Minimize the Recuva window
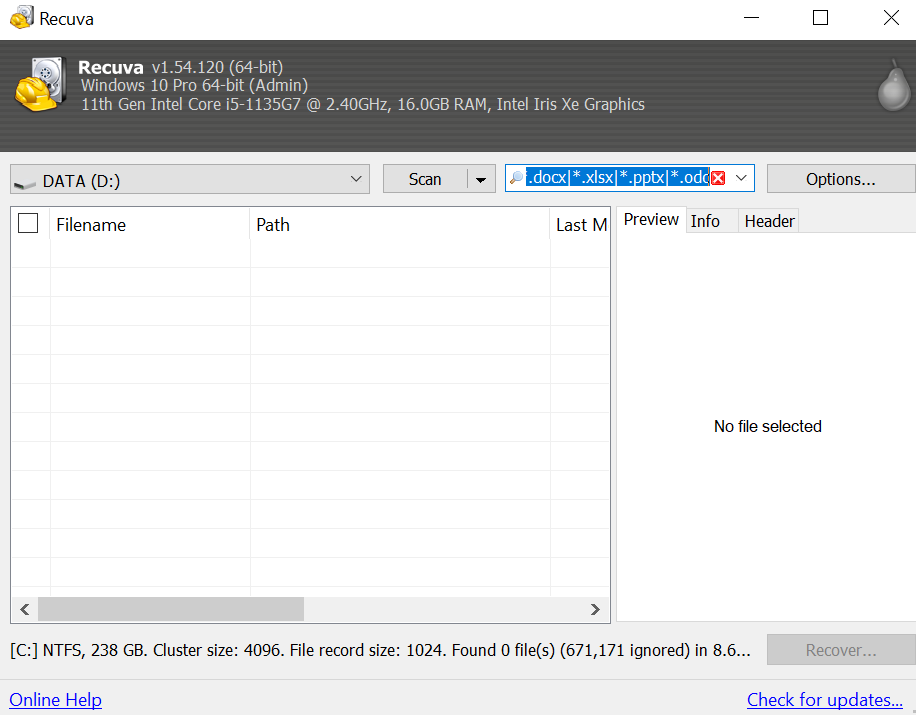Viewport: 916px width, 715px height. [751, 18]
